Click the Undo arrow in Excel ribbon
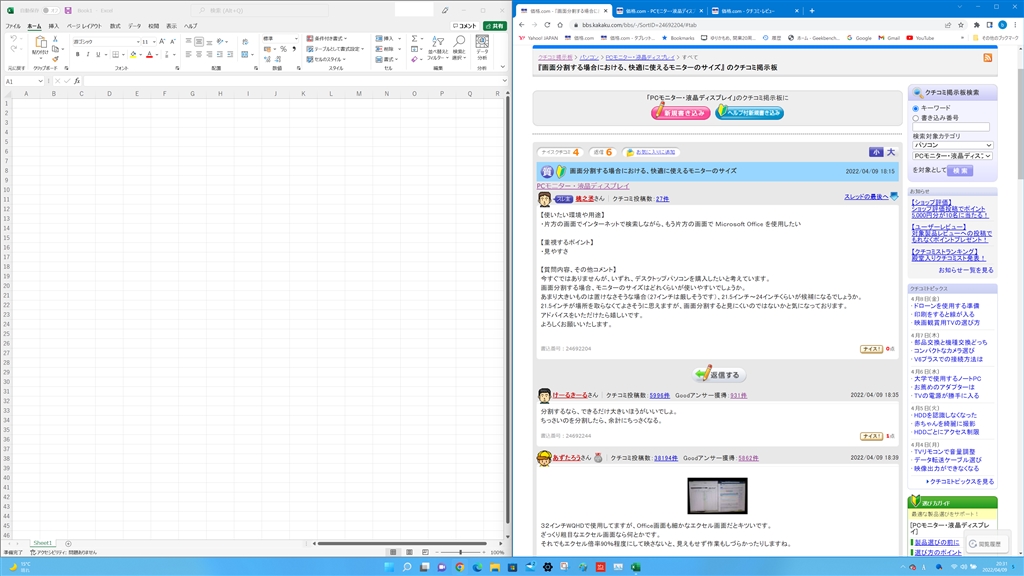This screenshot has width=1024, height=576. 14,39
